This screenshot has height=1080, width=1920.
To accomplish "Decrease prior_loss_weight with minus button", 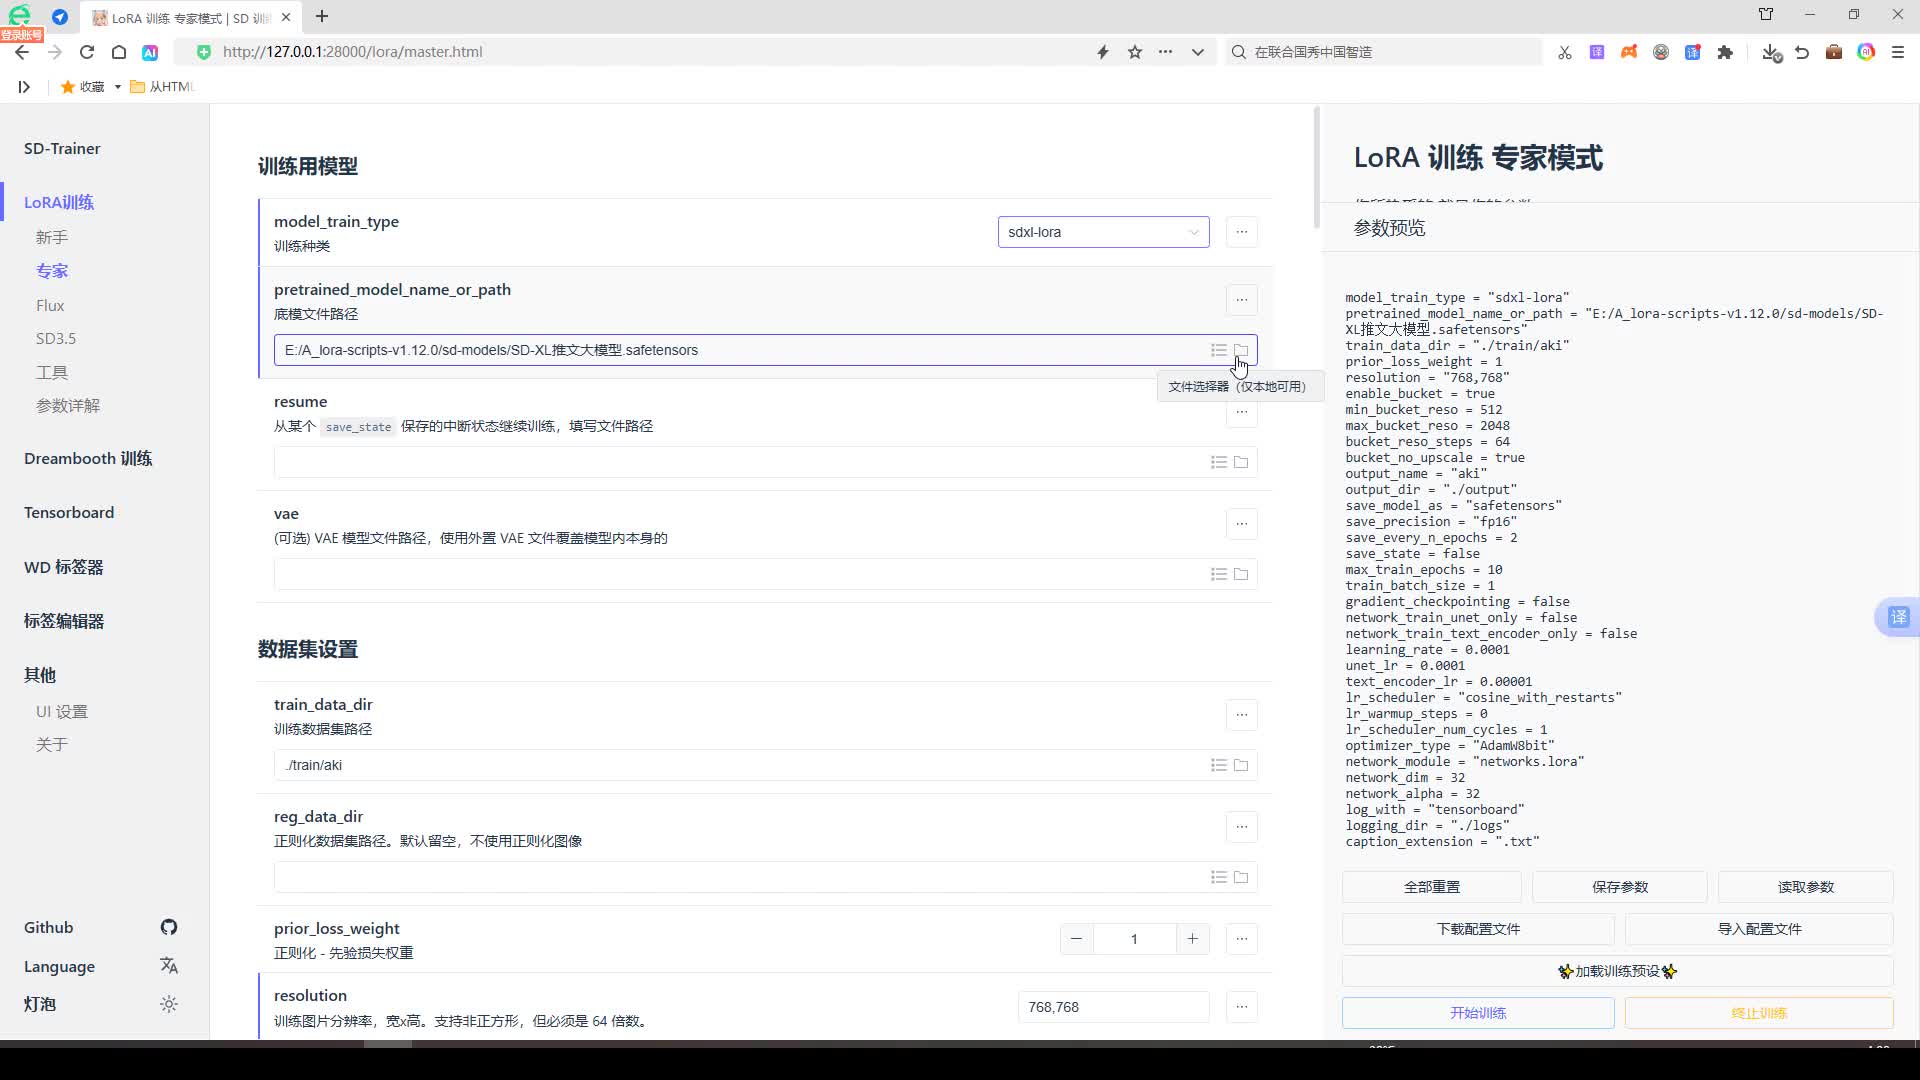I will click(x=1076, y=939).
